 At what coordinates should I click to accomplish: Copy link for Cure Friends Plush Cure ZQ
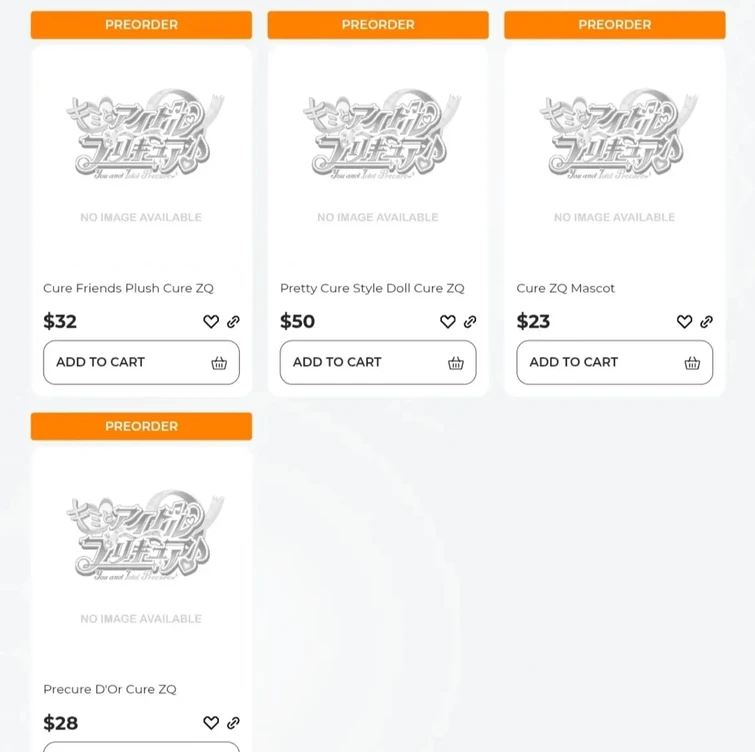pos(233,322)
